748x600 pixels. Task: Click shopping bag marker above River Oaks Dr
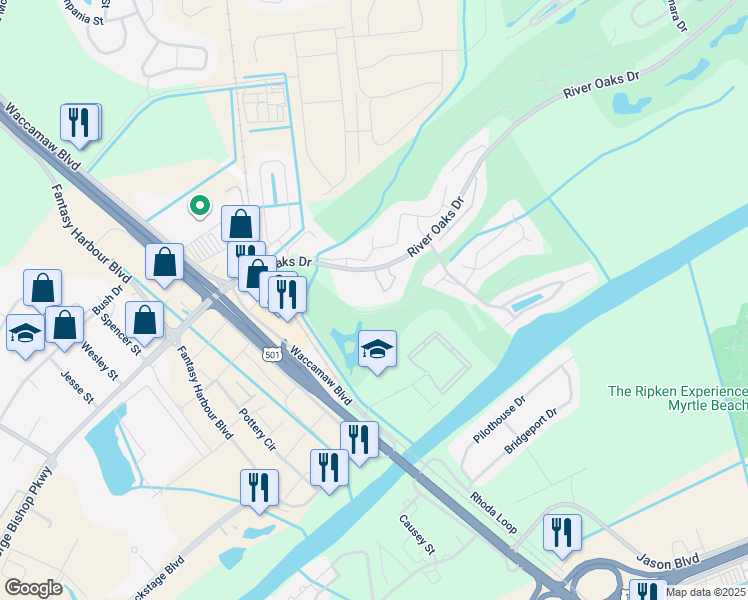coord(240,224)
